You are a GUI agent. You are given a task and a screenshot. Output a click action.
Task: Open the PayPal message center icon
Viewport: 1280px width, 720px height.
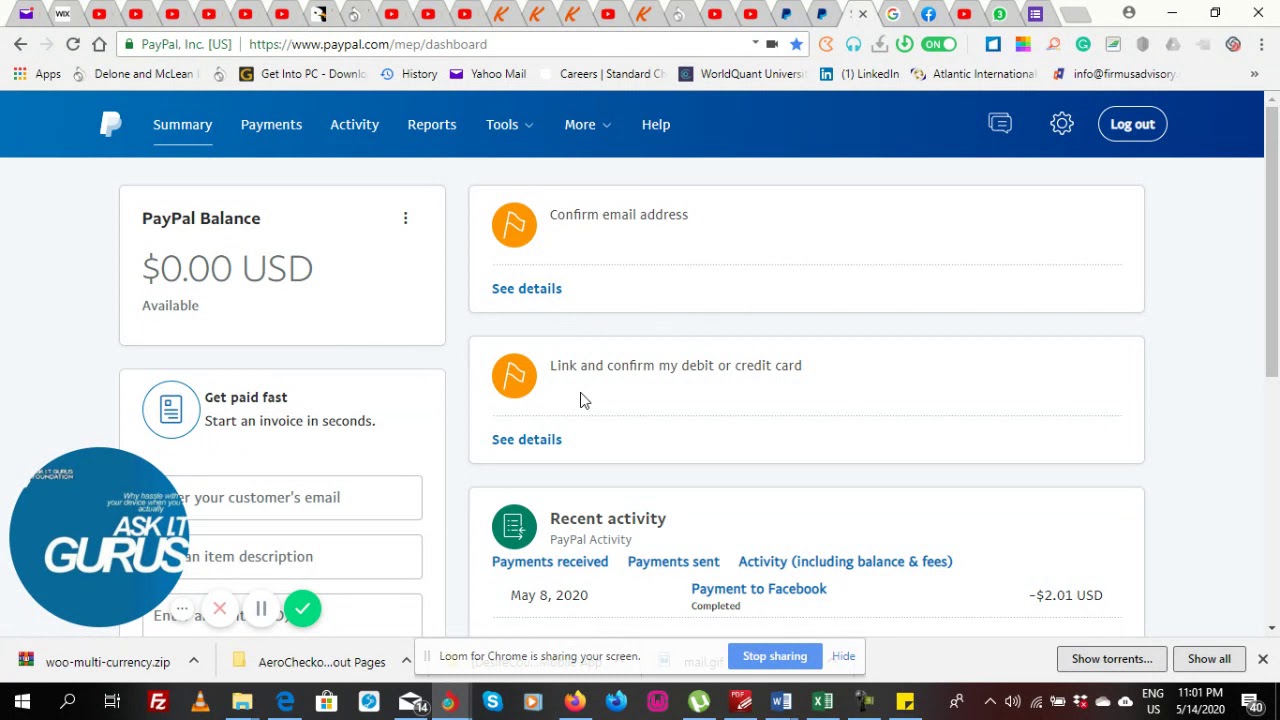point(1000,123)
